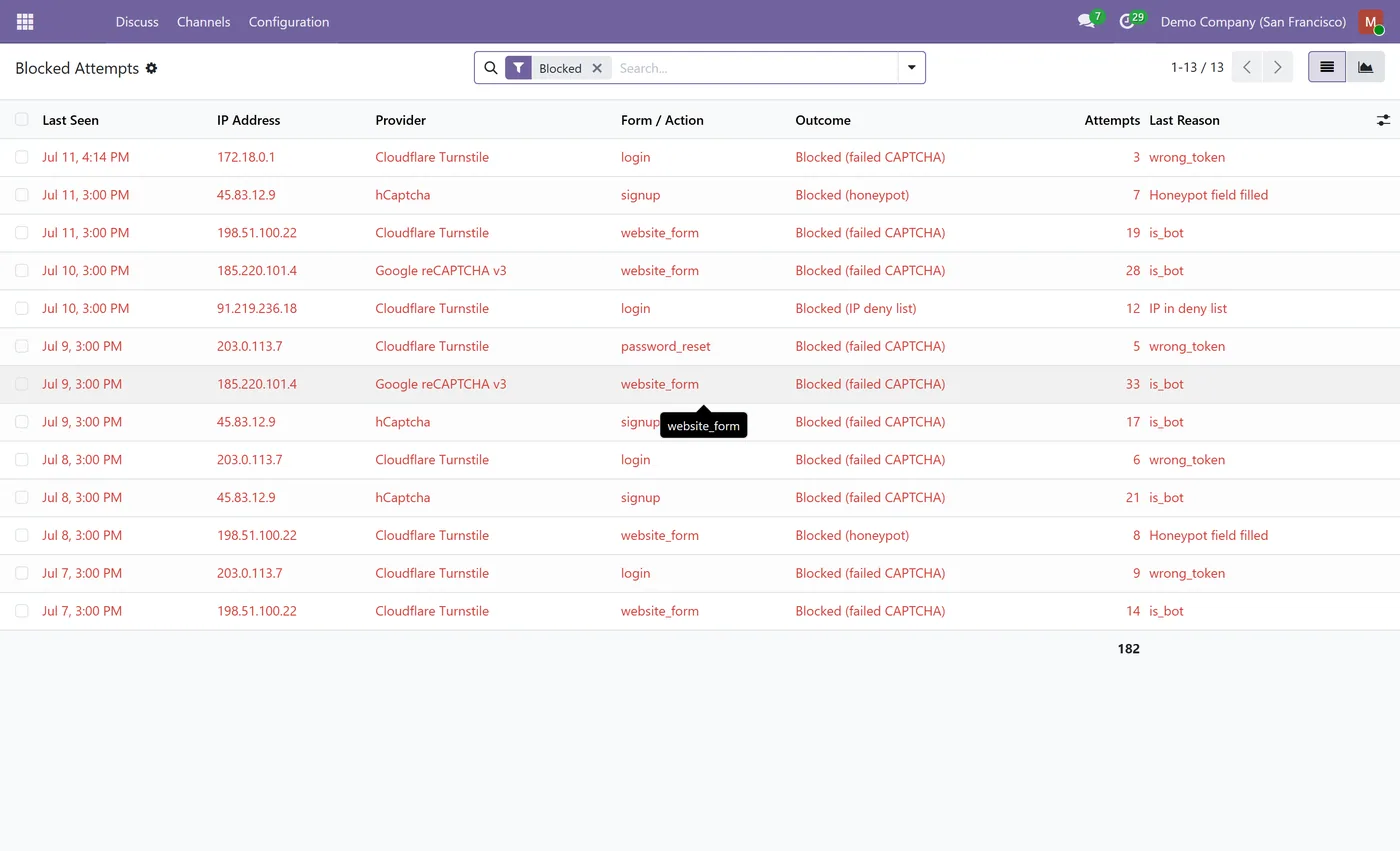Image resolution: width=1400 pixels, height=851 pixels.
Task: Switch to list view
Action: coord(1327,67)
